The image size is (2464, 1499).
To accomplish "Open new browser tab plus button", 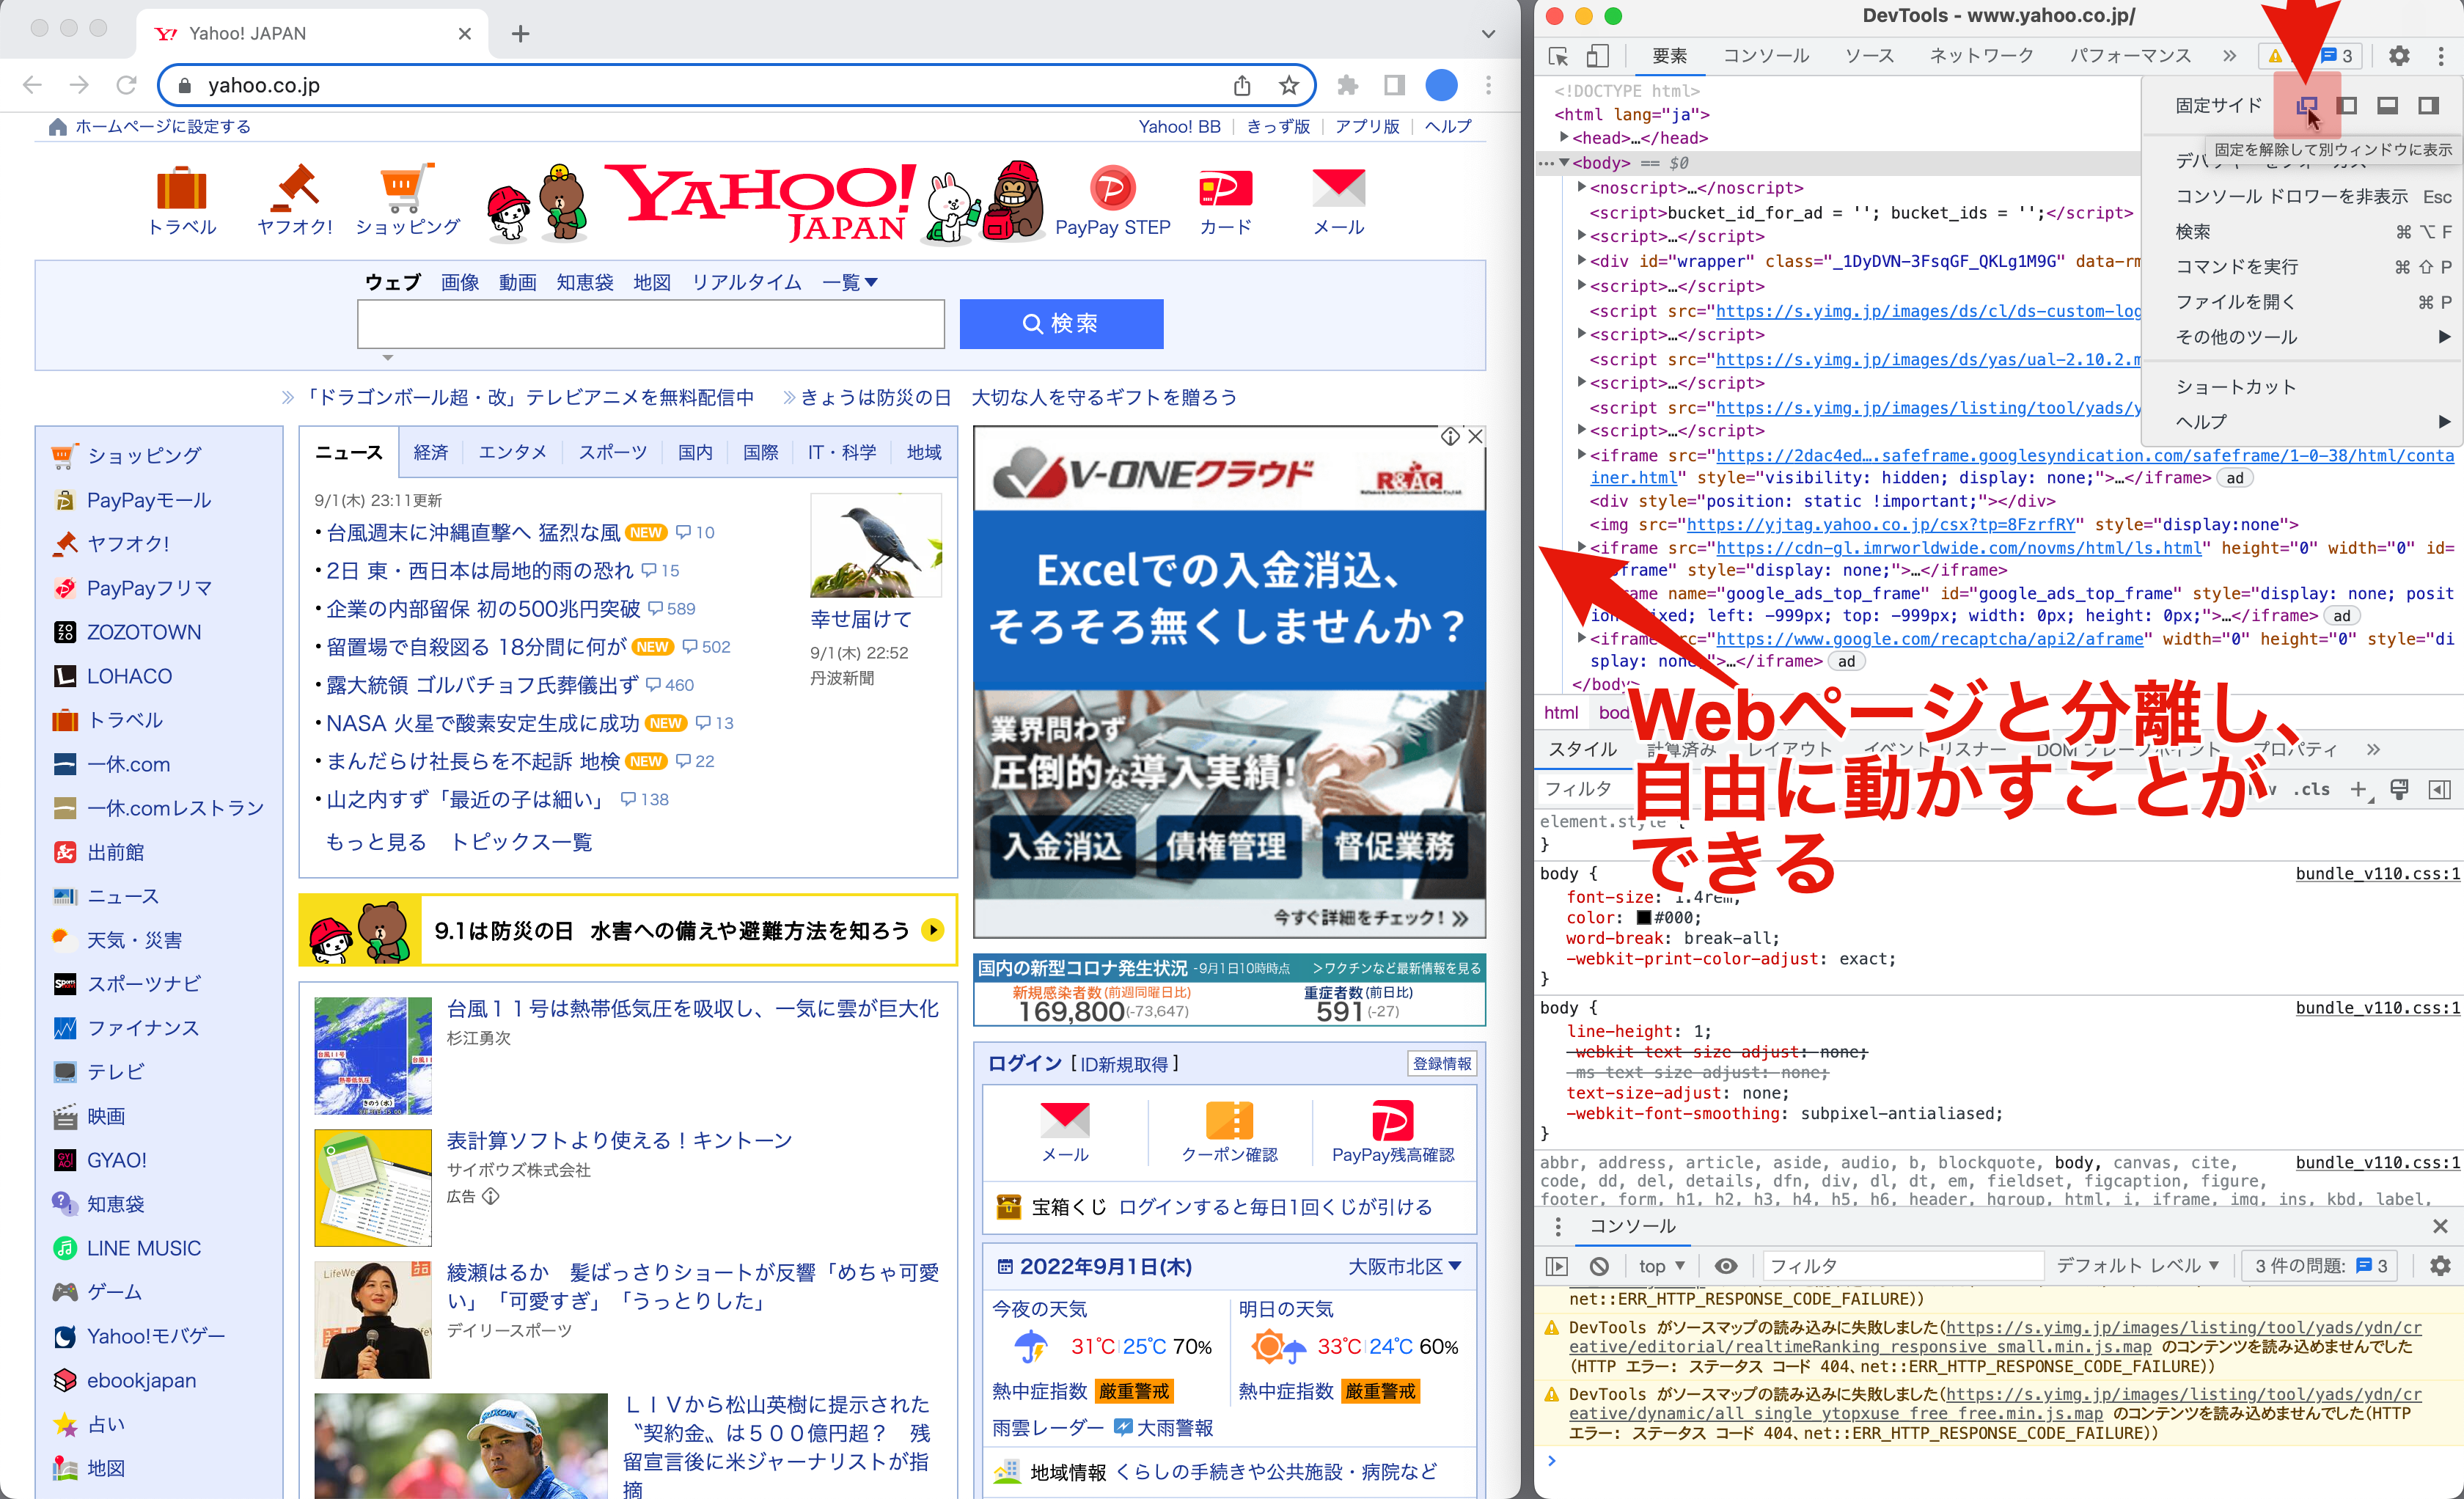I will point(520,34).
